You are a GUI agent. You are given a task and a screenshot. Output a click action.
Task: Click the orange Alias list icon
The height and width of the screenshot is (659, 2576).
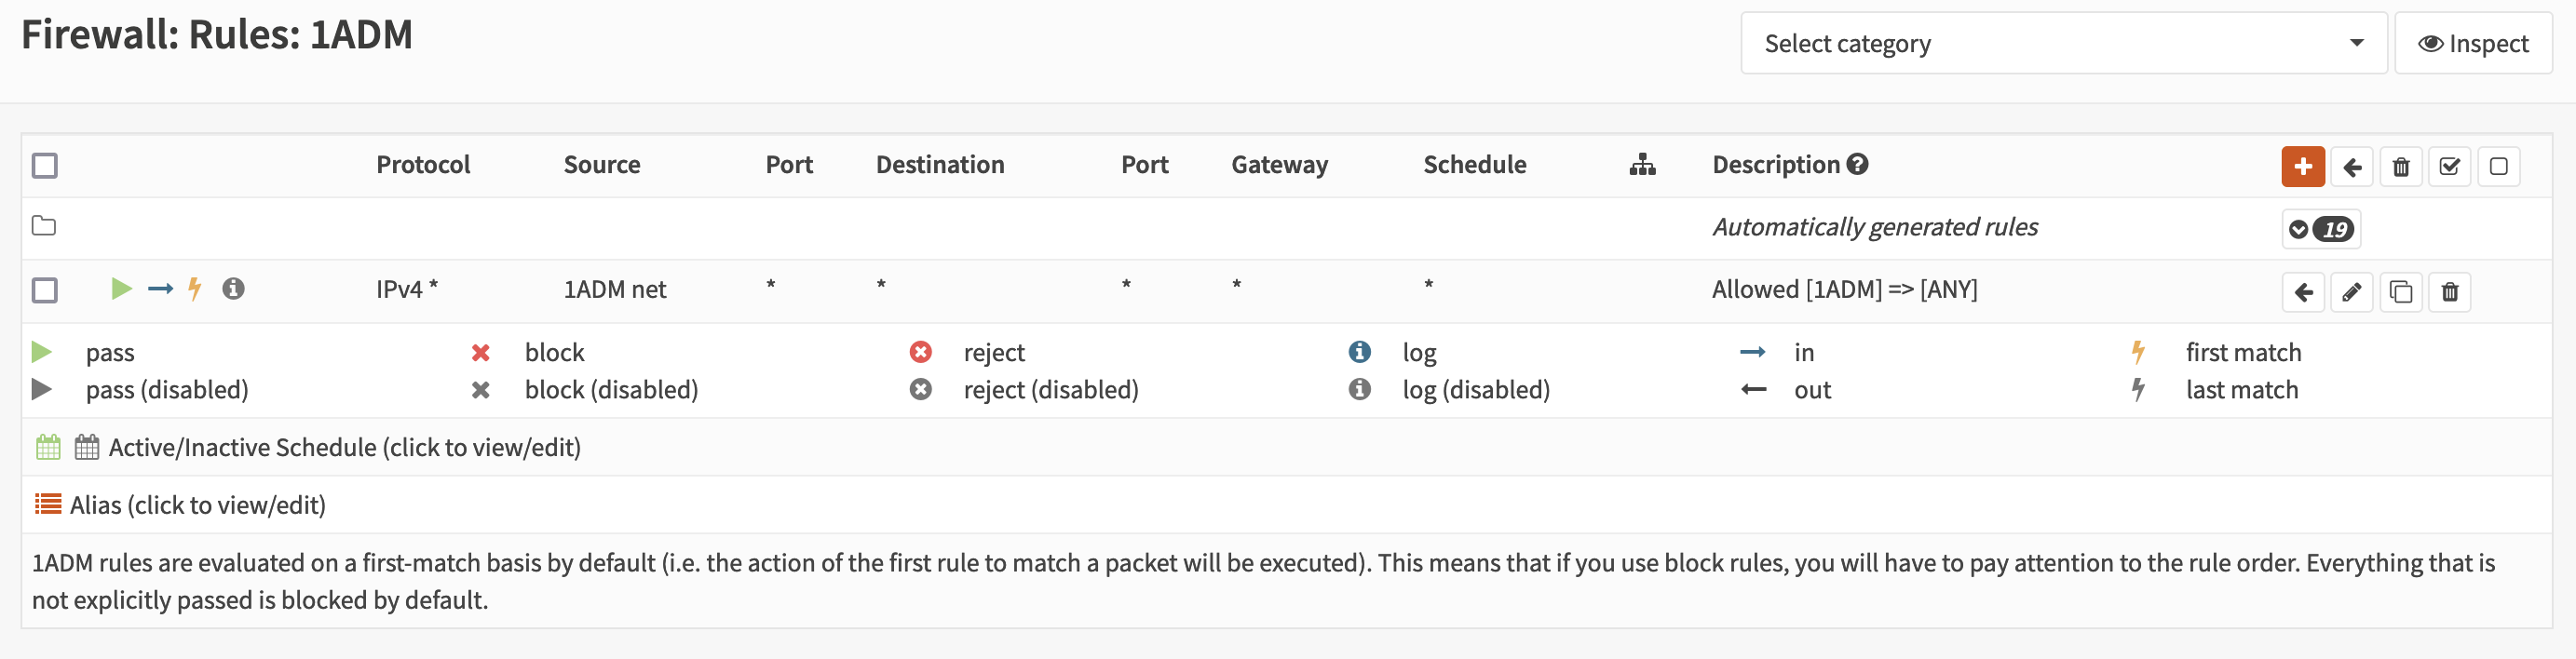tap(48, 504)
